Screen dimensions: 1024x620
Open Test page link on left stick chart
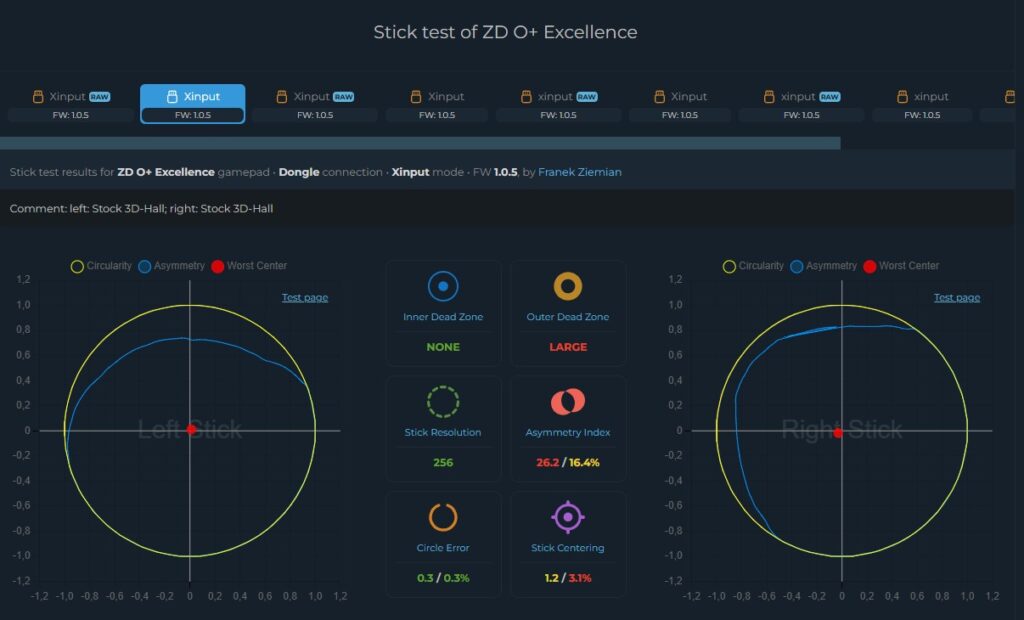point(304,297)
